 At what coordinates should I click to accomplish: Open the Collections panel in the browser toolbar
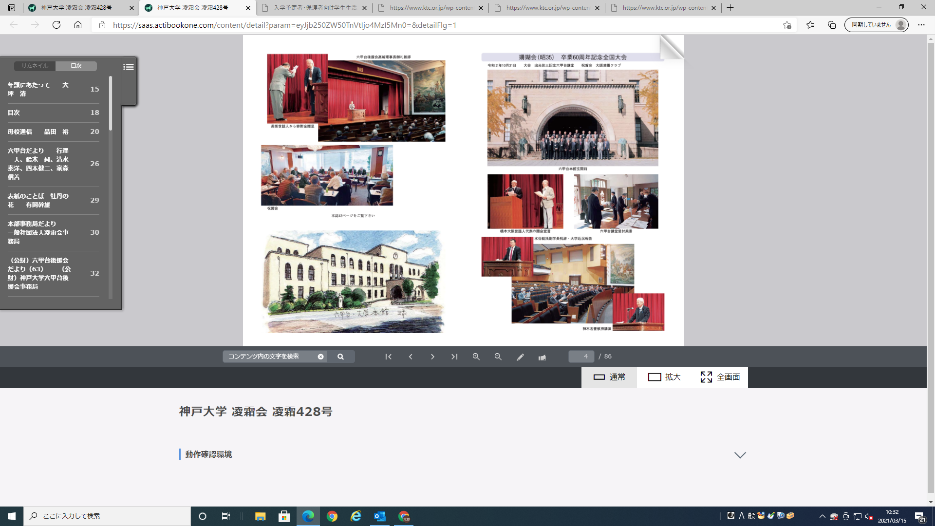coord(832,25)
